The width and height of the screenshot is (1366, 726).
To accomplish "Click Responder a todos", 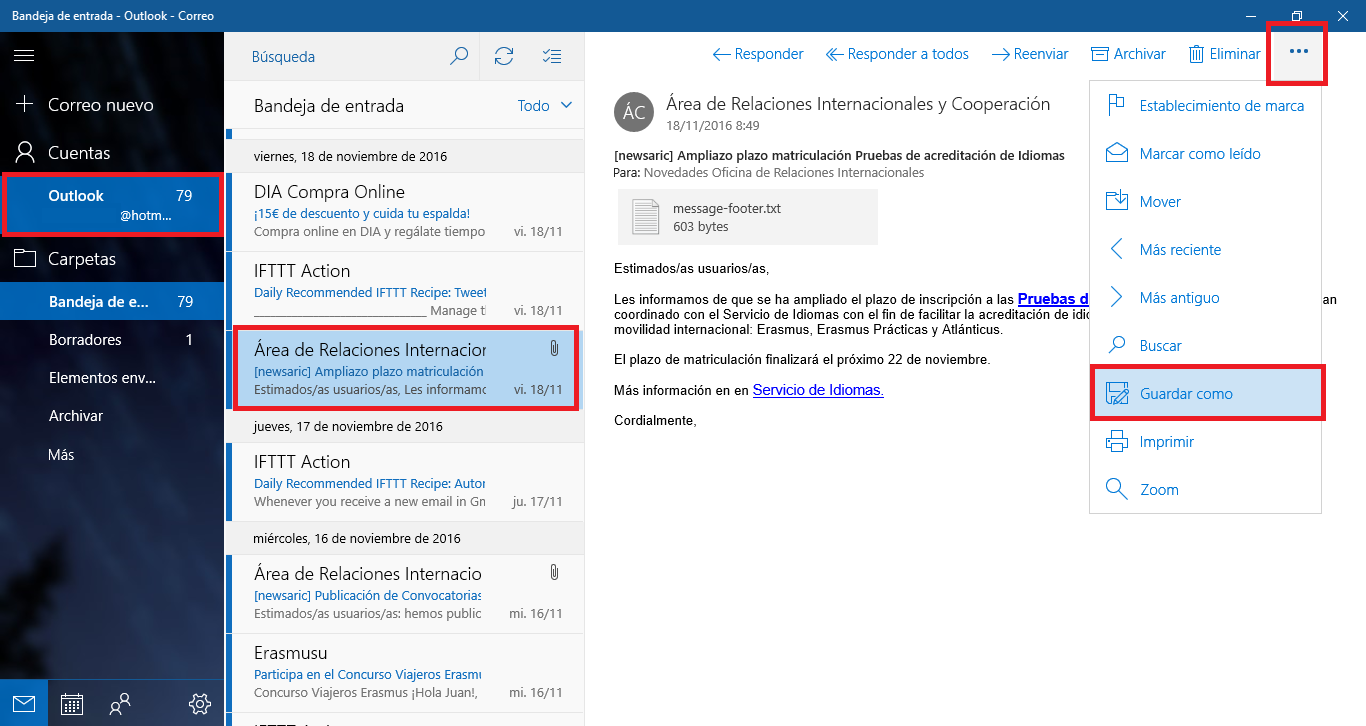I will (897, 54).
